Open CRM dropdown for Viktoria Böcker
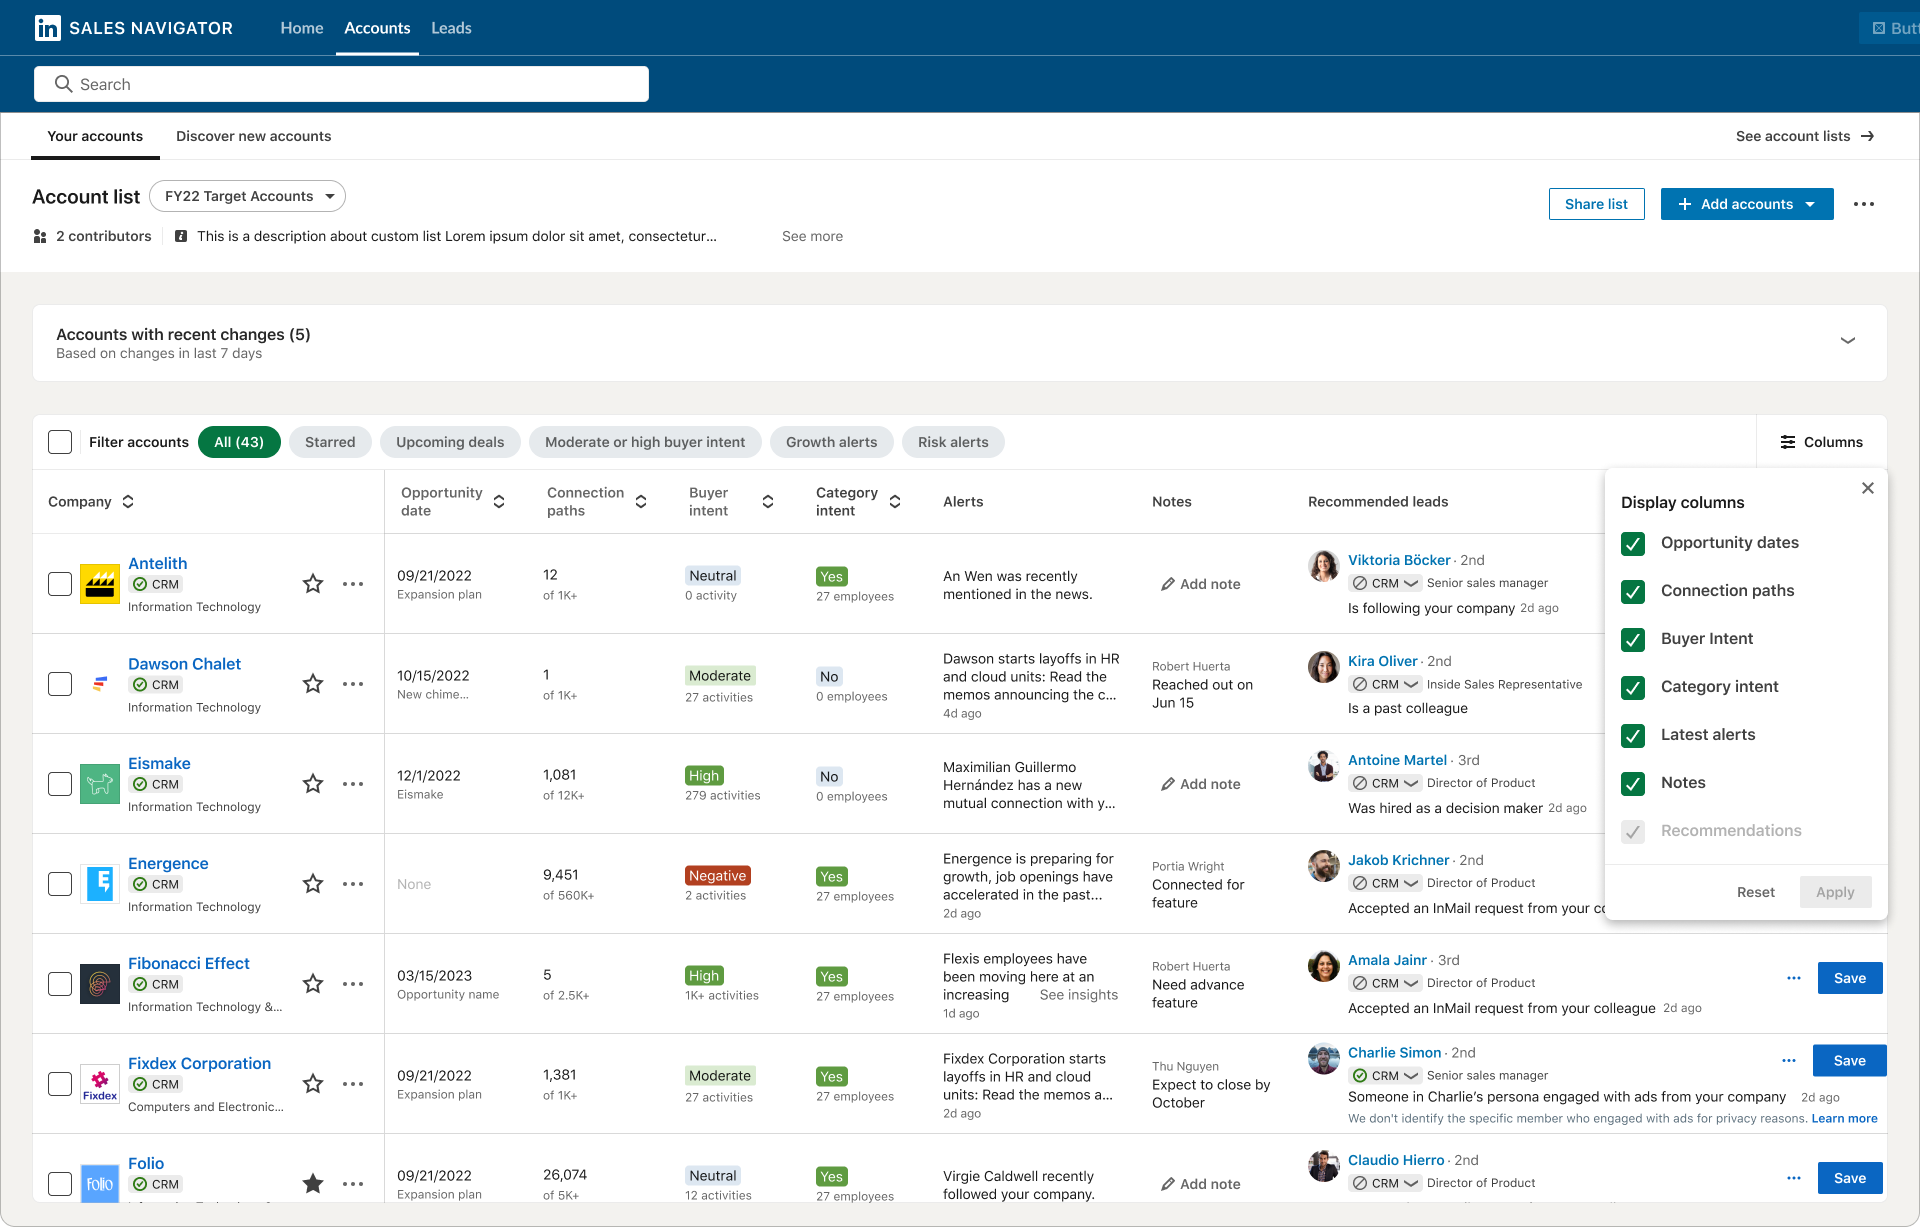 pos(1386,583)
